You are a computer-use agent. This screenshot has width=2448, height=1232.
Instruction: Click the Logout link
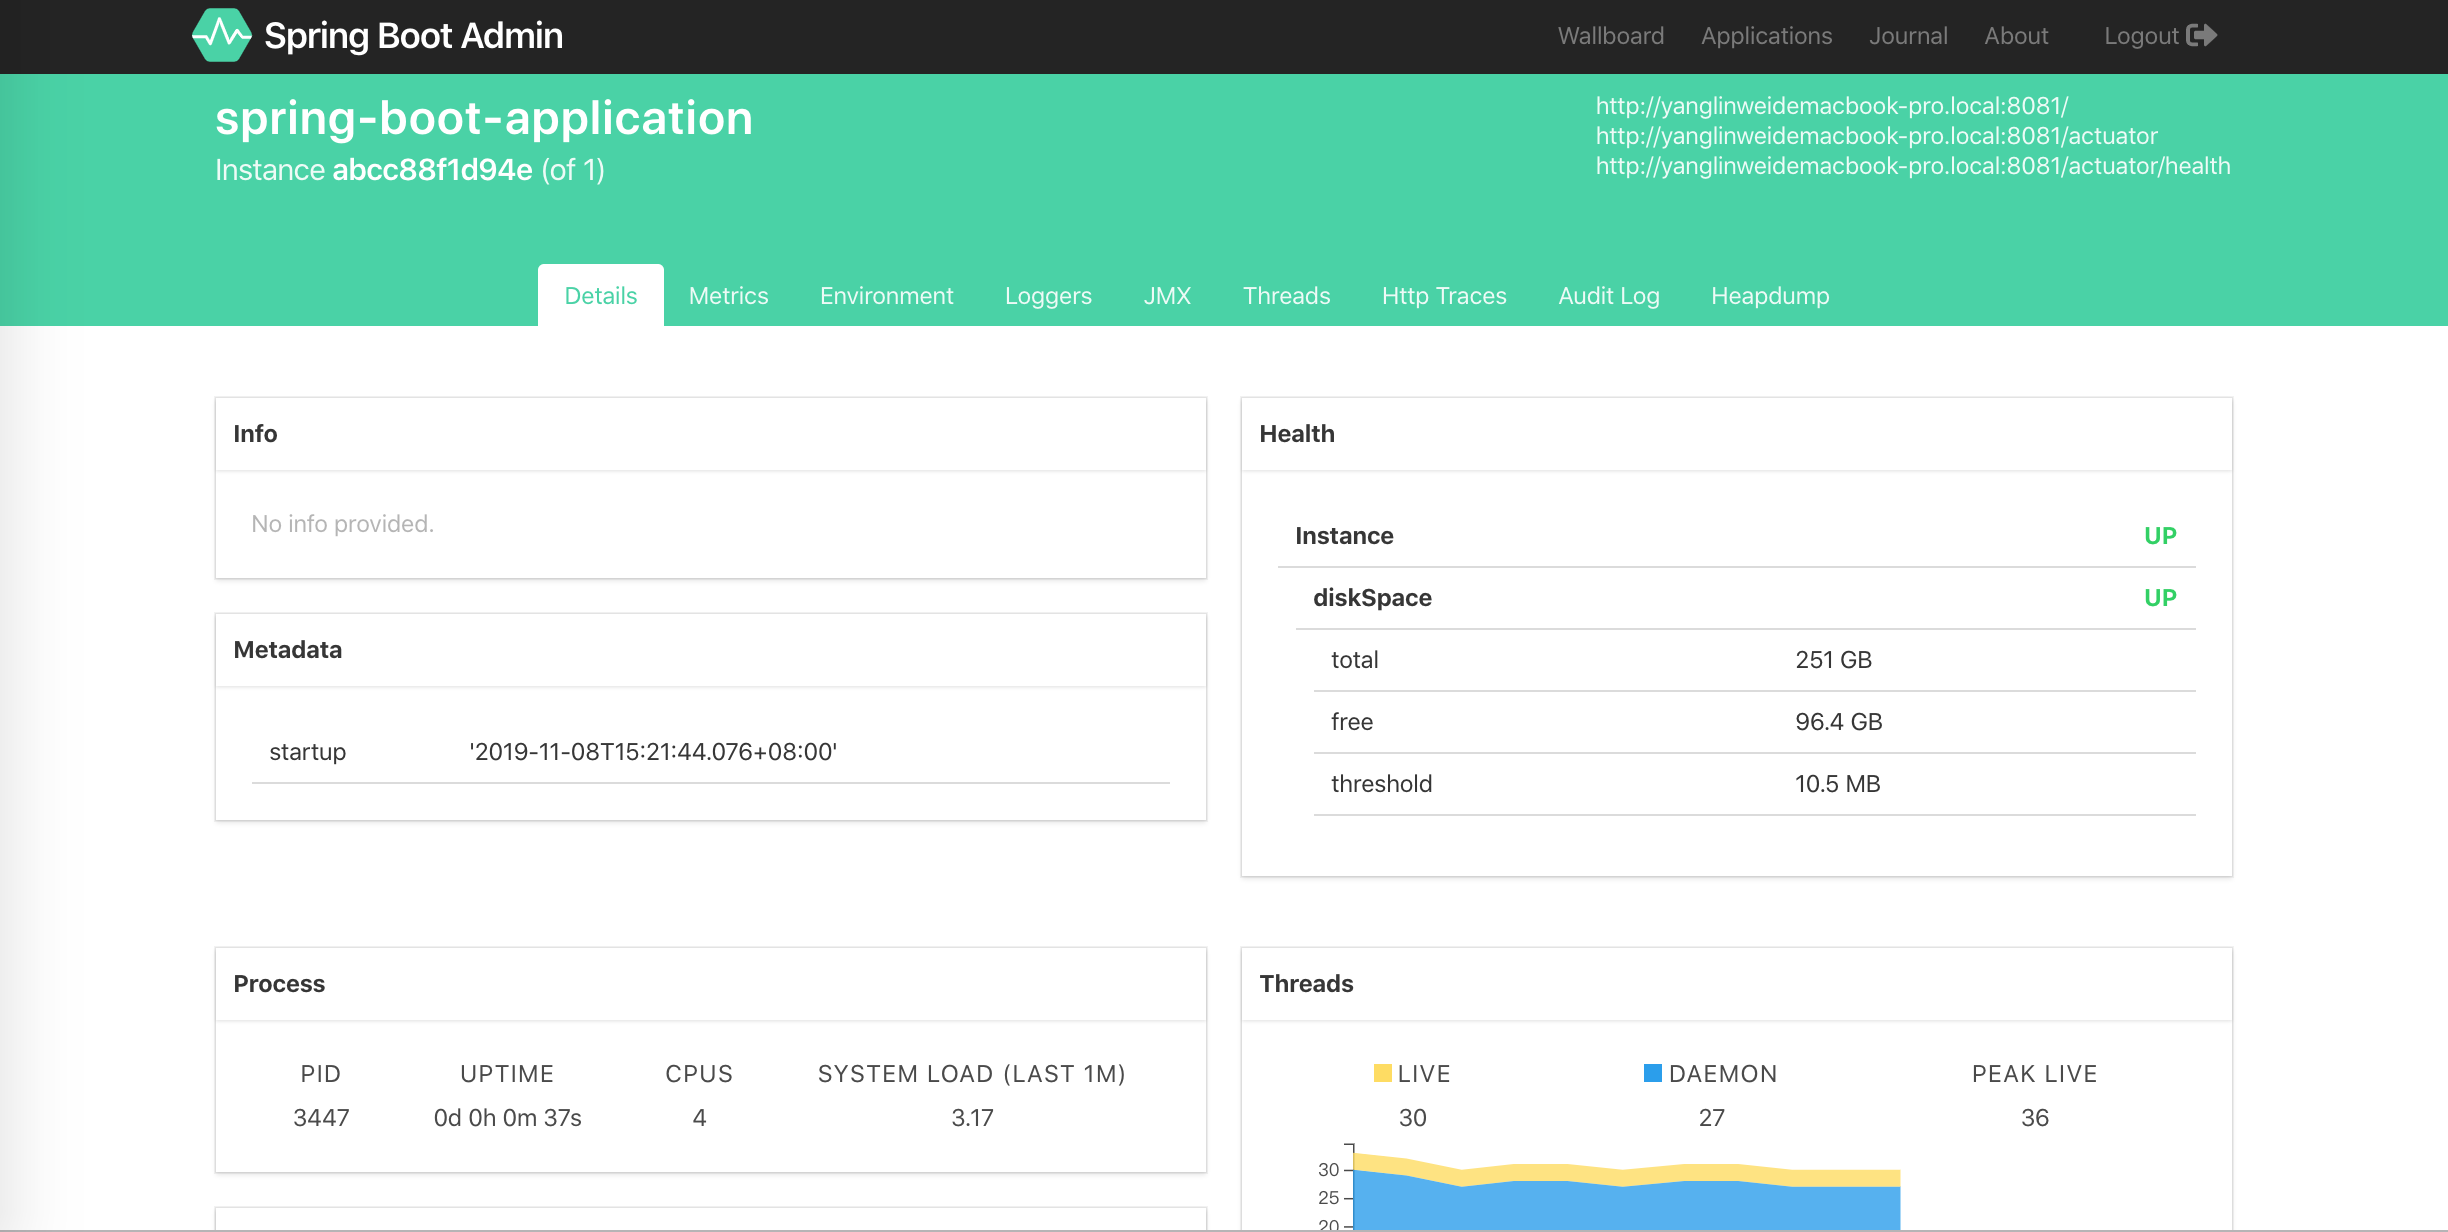click(2160, 36)
